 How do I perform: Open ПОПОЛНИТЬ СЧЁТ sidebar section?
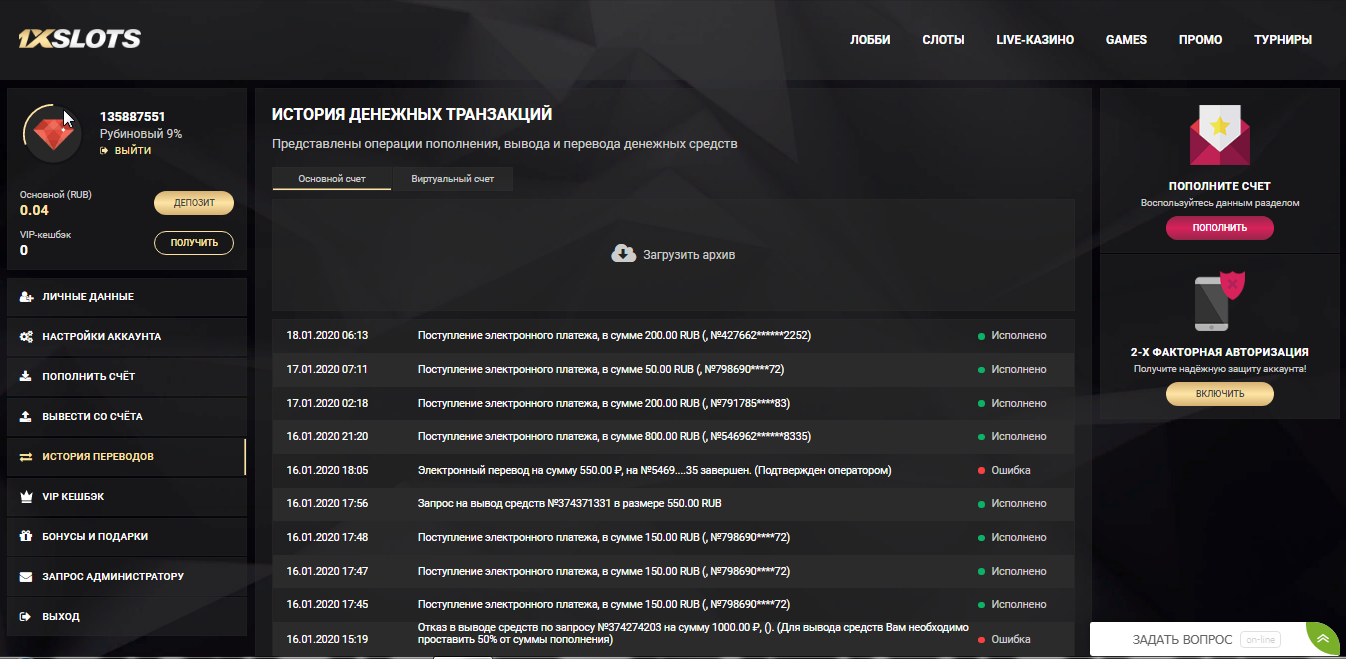pyautogui.click(x=126, y=377)
